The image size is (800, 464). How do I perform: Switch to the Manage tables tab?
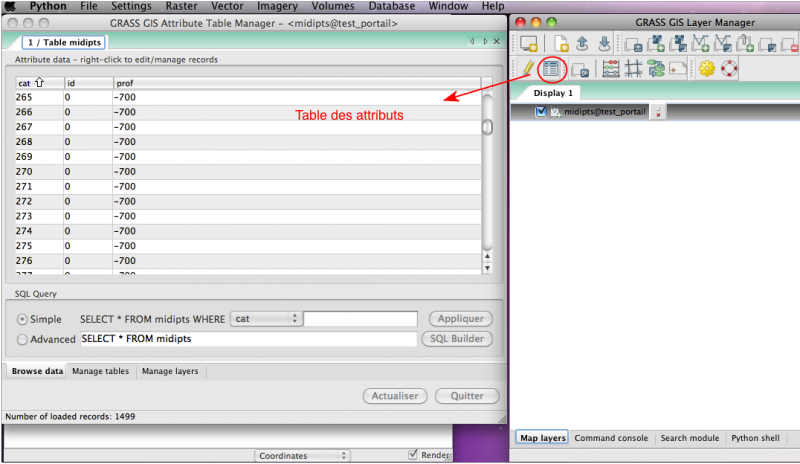pos(102,371)
